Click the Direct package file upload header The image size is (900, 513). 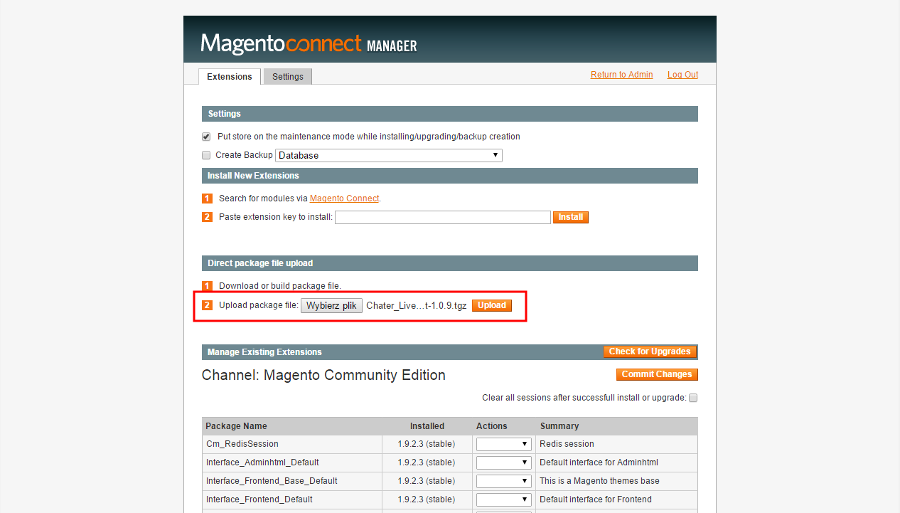point(449,263)
